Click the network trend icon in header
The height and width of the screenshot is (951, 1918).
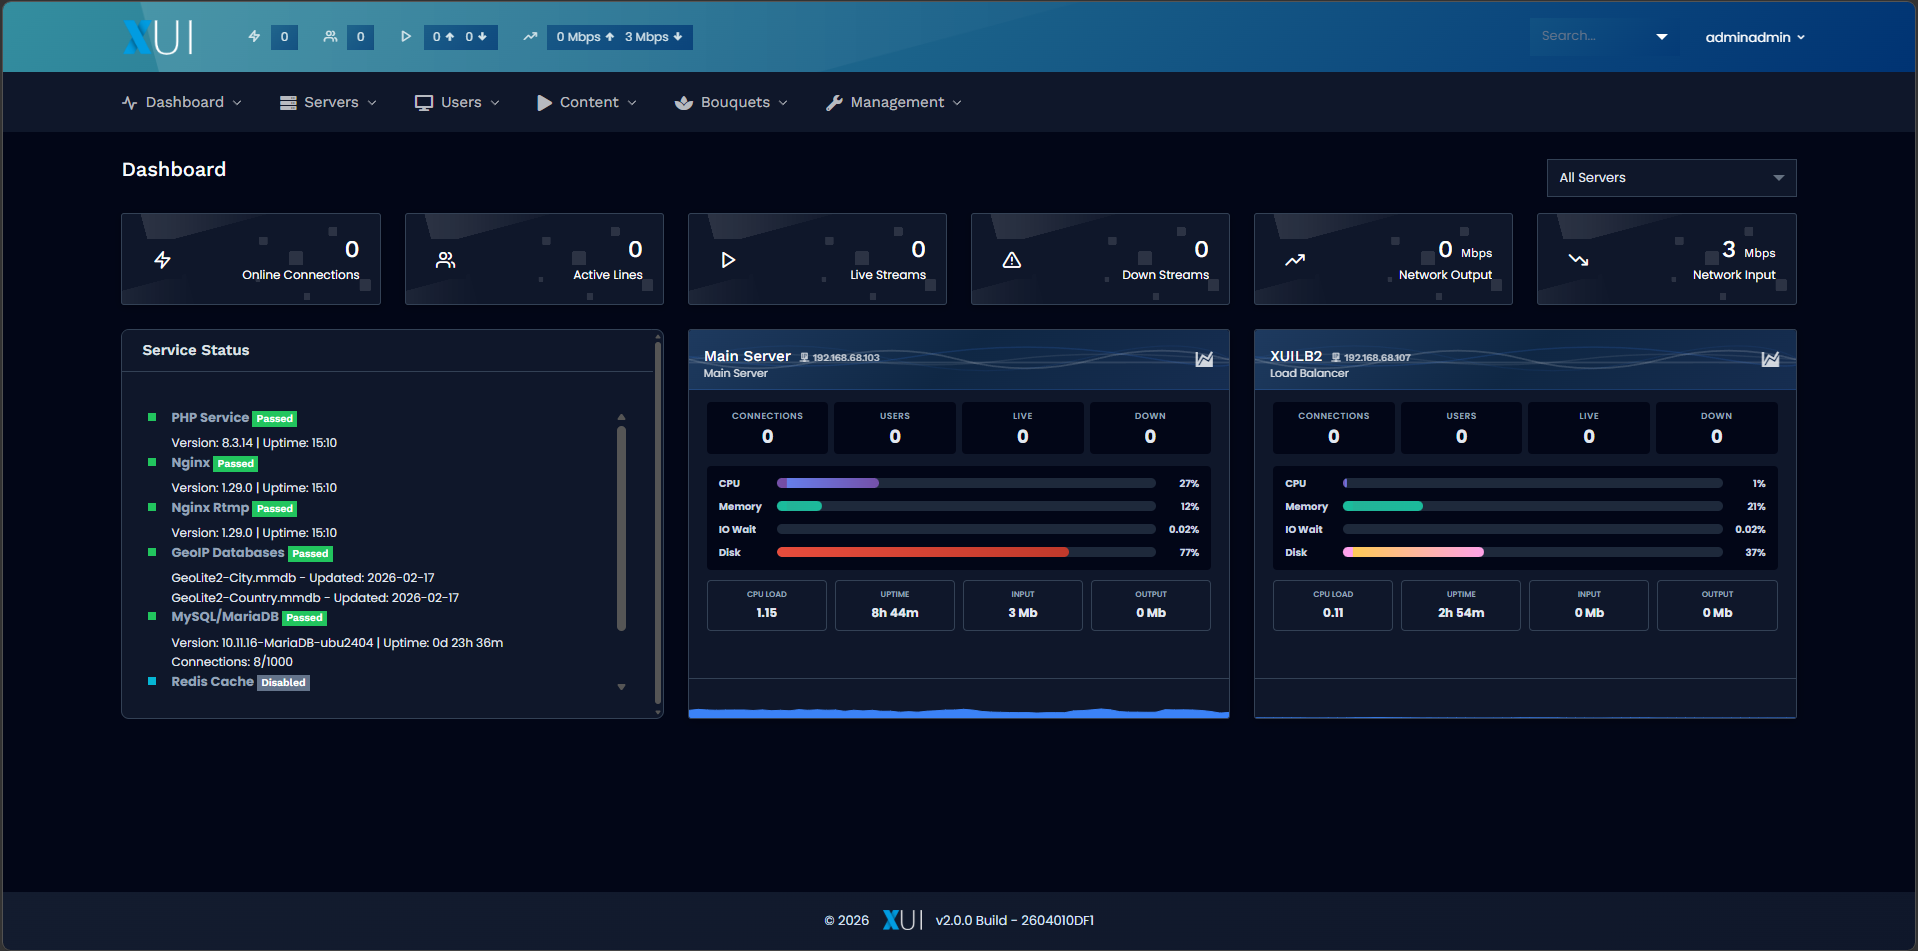530,36
